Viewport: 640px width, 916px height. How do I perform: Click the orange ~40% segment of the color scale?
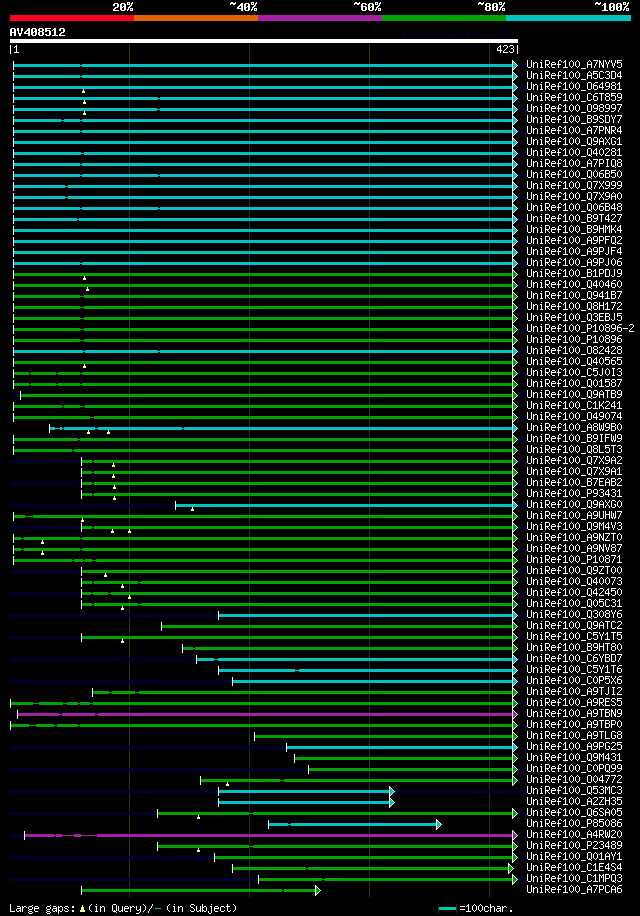click(x=196, y=18)
